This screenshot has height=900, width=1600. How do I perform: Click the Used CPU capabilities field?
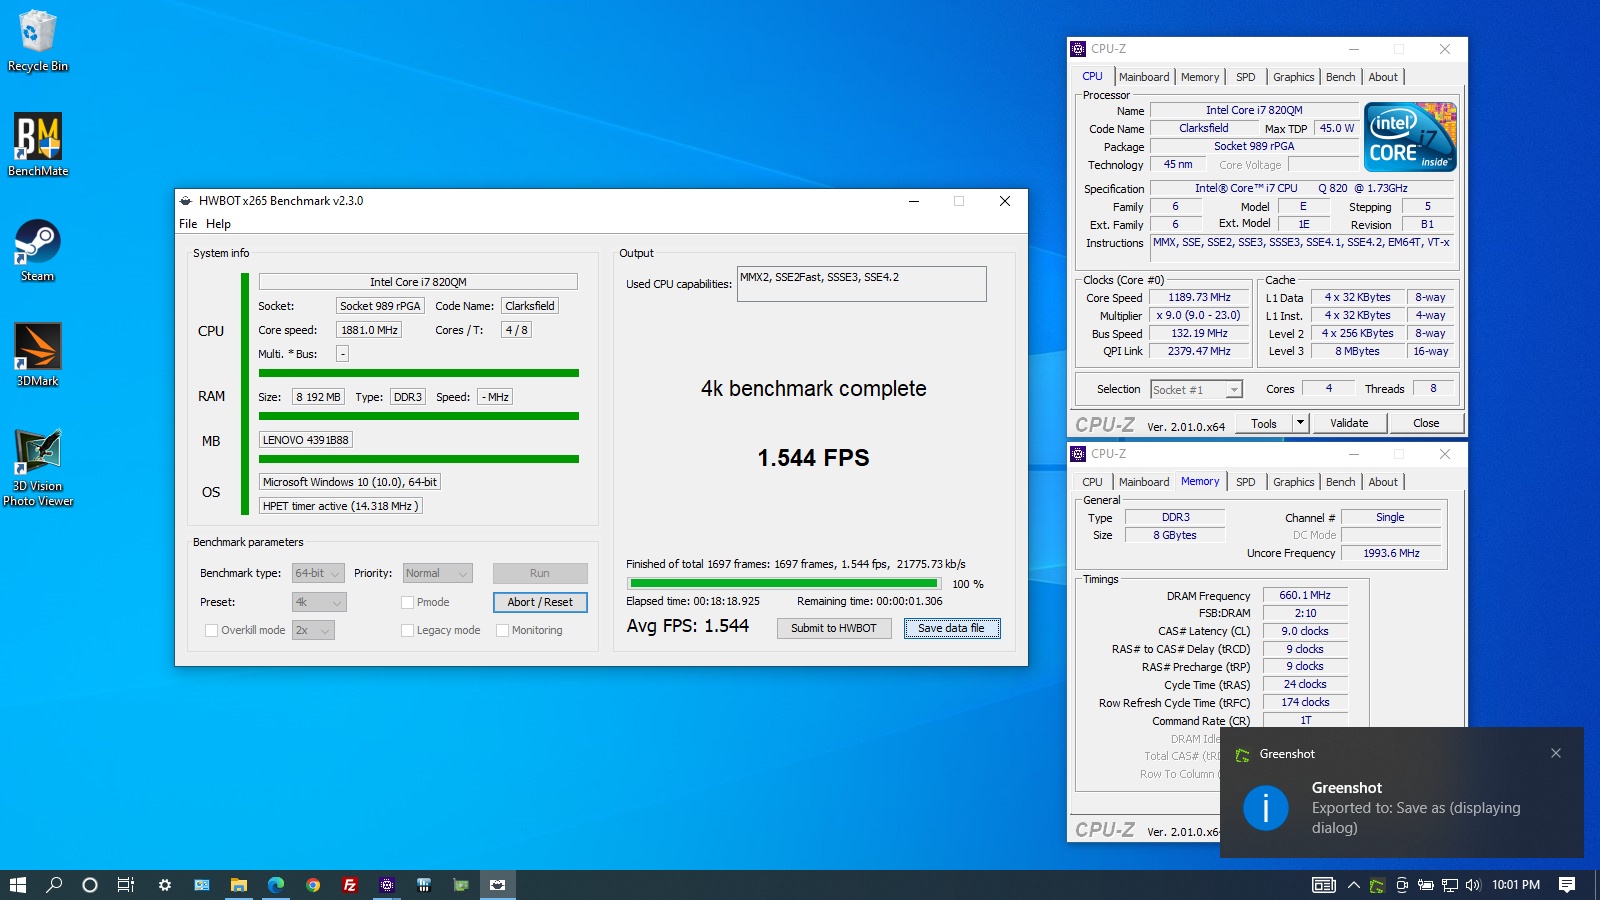coord(861,284)
